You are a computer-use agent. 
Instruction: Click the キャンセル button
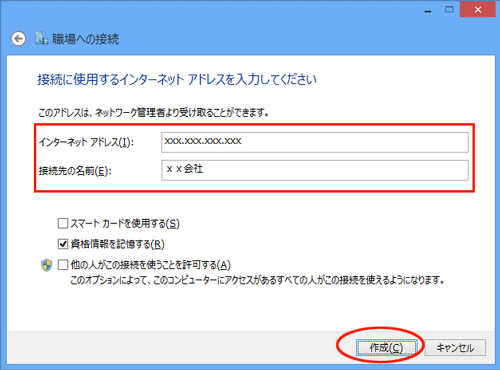coord(455,348)
